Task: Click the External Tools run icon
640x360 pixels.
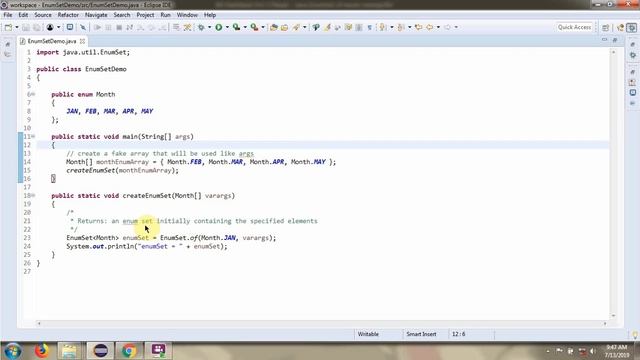Action: [254, 27]
